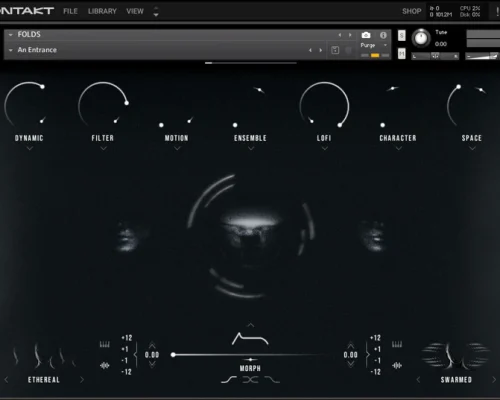Click the FILTER knob ring
The height and width of the screenshot is (400, 500).
[103, 105]
